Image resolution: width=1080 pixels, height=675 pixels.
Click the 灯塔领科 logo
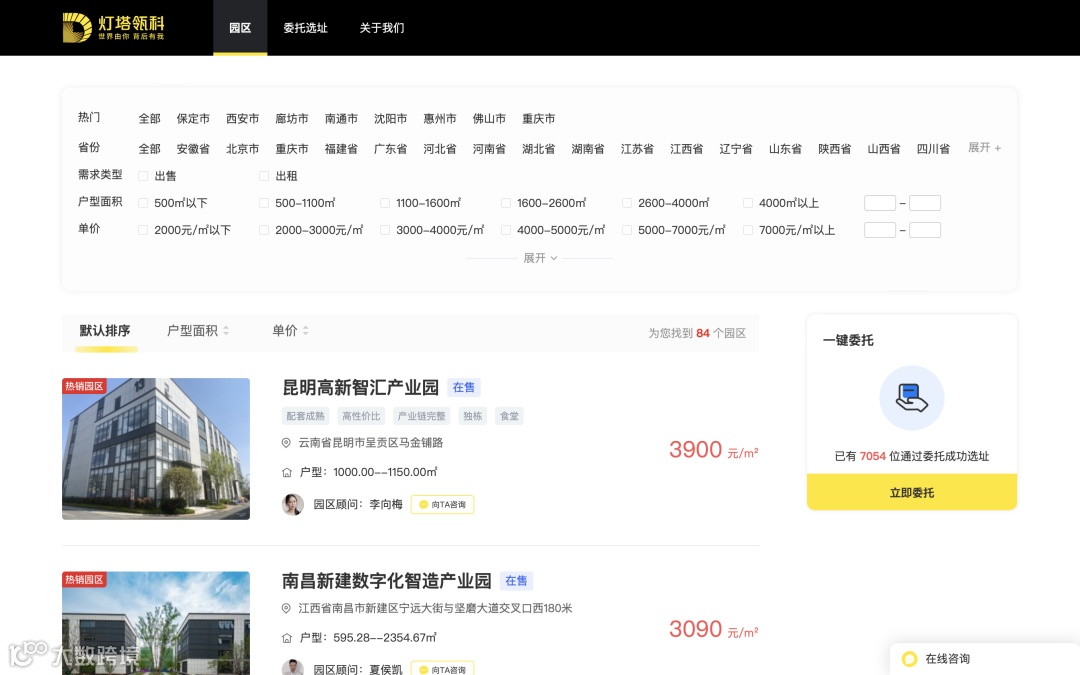point(114,28)
